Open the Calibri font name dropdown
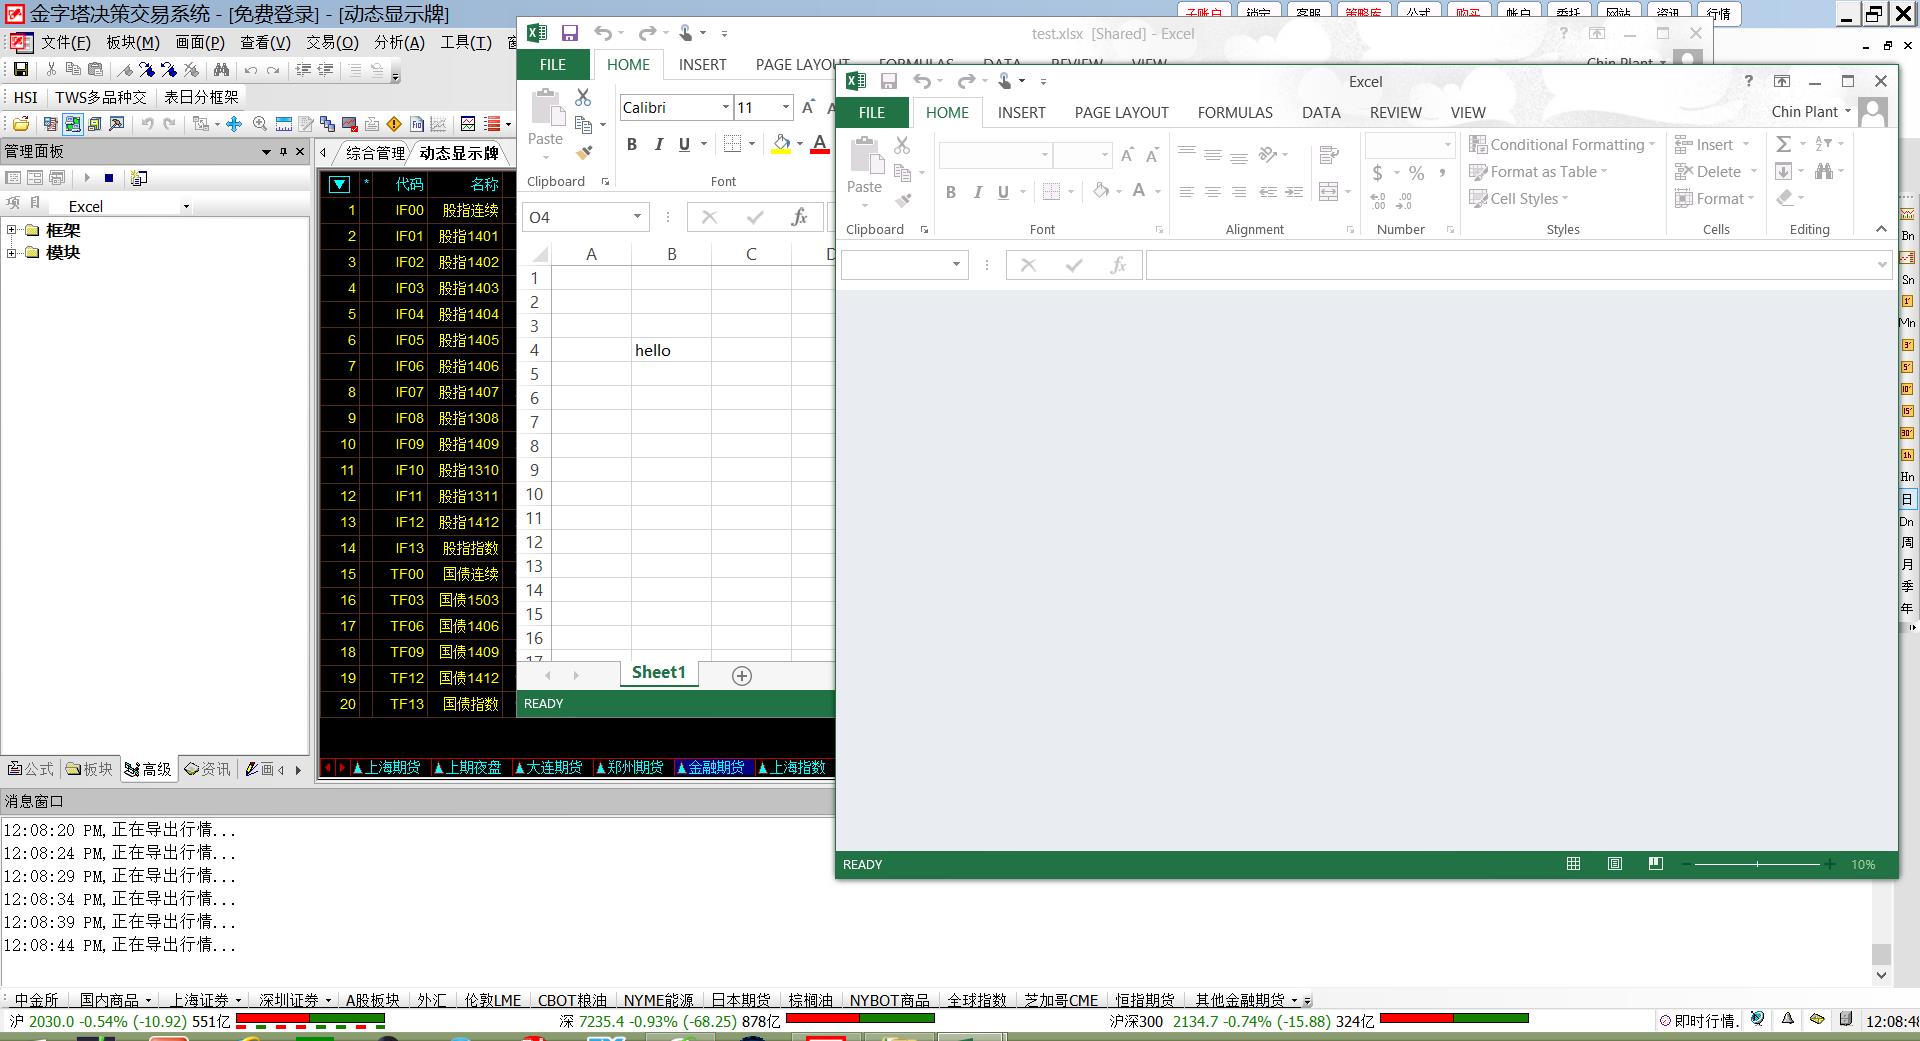 point(725,107)
